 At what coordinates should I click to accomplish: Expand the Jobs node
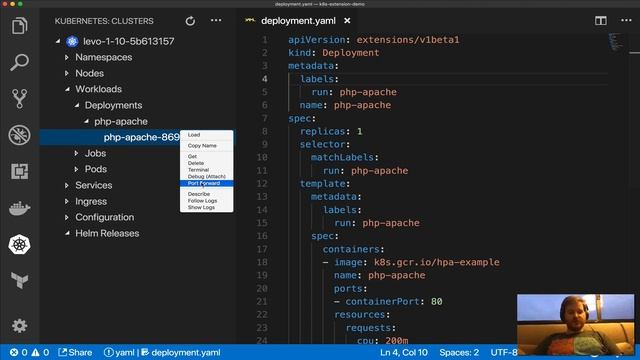[76, 153]
